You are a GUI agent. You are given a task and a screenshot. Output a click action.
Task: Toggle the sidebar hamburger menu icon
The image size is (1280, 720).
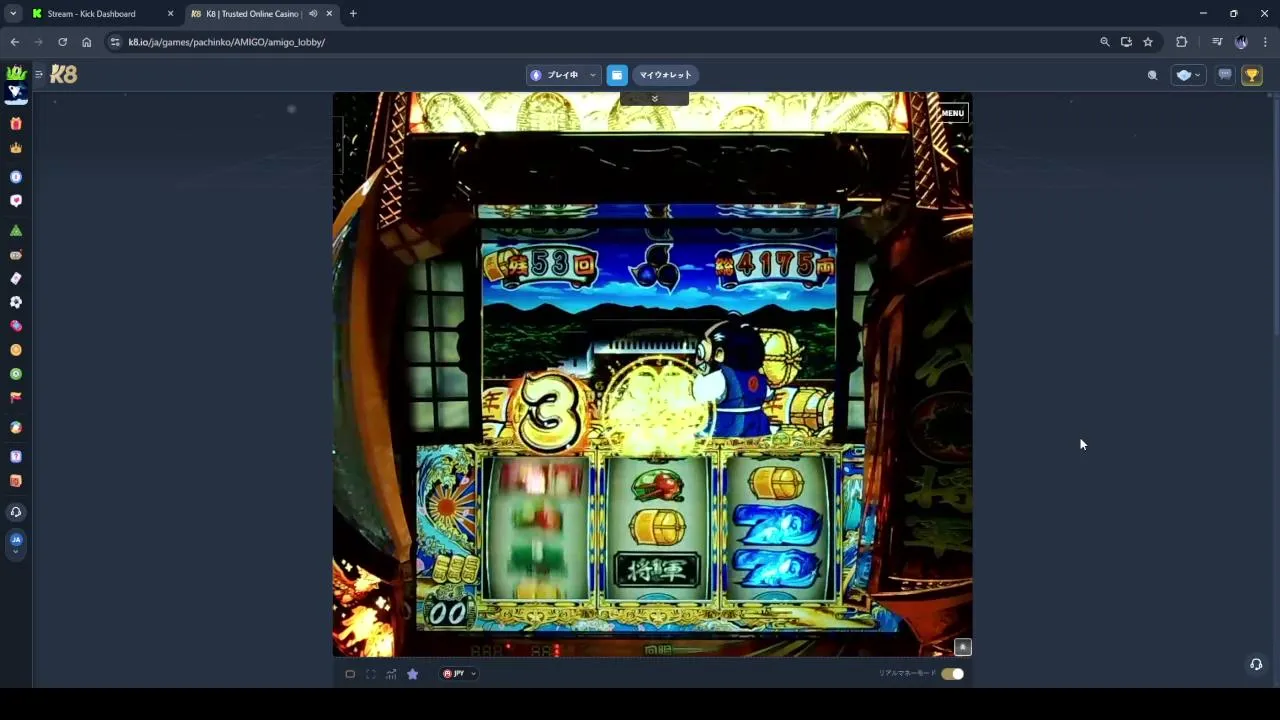(39, 74)
